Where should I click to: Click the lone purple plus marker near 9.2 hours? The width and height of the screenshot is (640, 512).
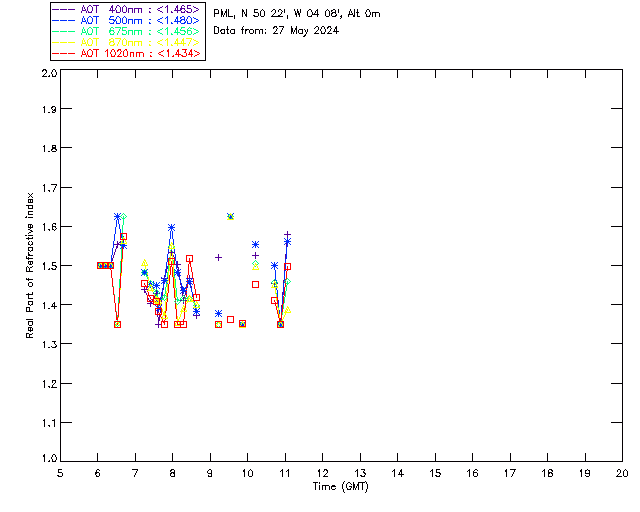pyautogui.click(x=218, y=257)
